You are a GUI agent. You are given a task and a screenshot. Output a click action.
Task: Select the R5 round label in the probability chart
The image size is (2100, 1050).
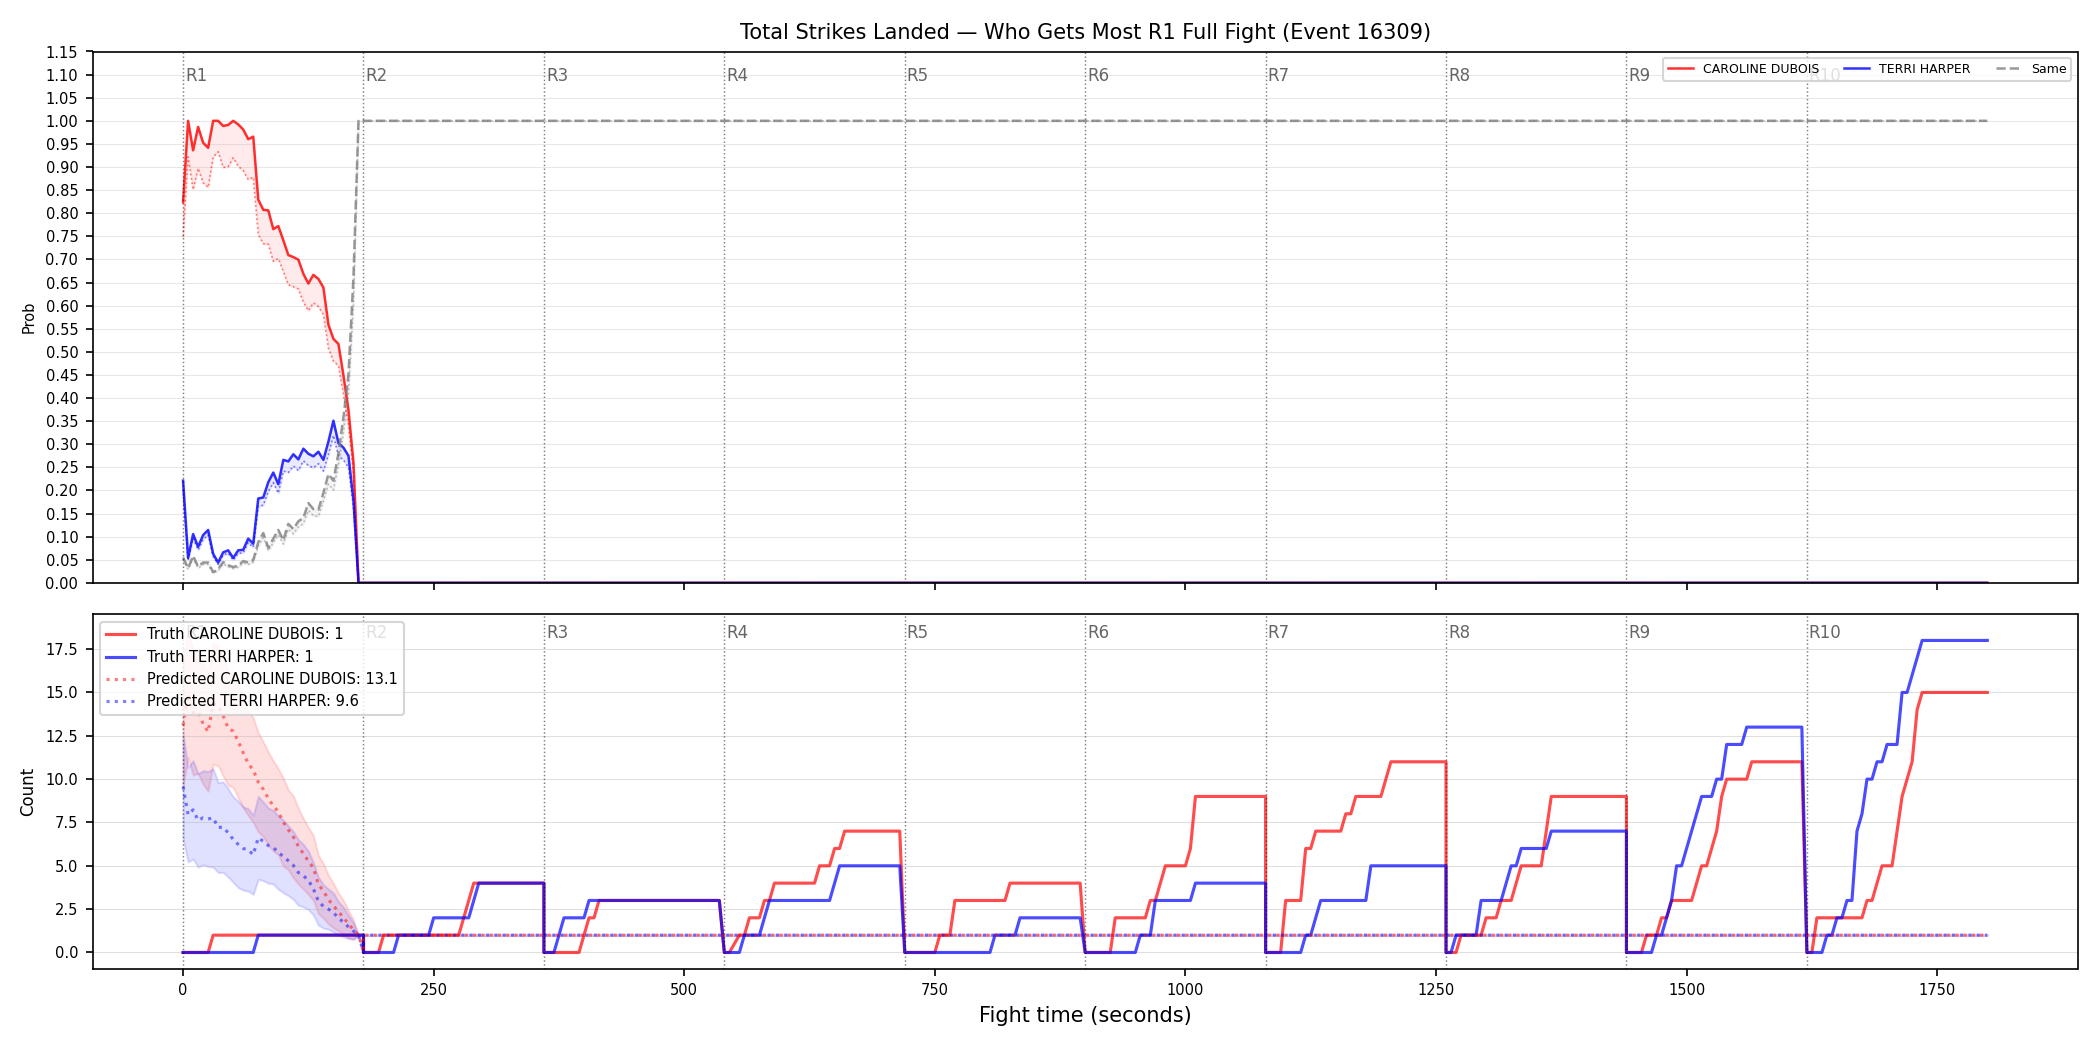pyautogui.click(x=917, y=75)
